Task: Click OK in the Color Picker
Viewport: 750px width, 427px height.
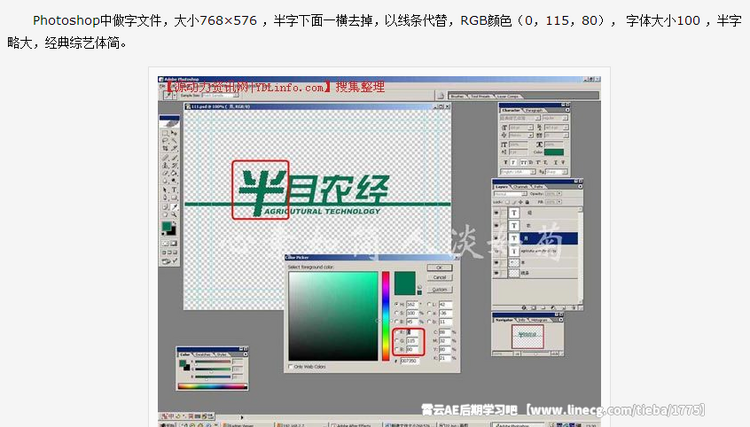Action: (440, 267)
